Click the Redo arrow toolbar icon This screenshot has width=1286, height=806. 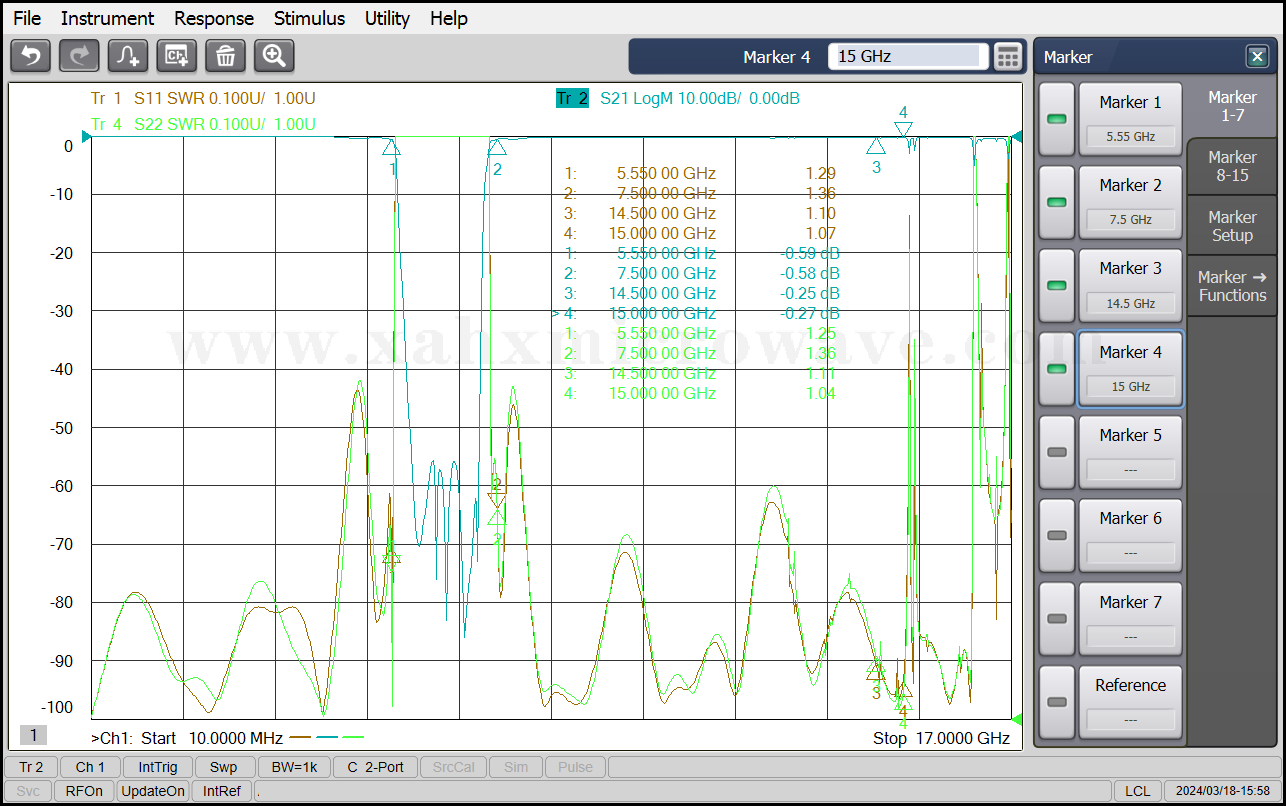click(x=79, y=56)
